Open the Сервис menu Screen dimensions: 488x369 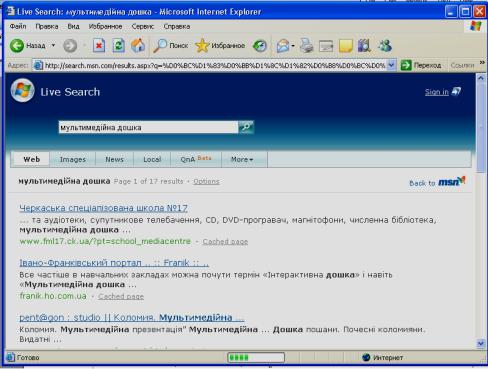coord(143,26)
